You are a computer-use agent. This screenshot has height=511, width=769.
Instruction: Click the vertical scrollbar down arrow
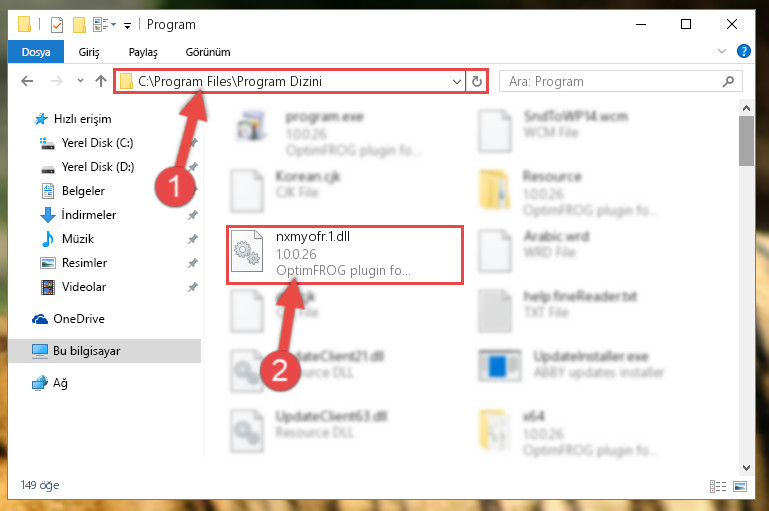tap(746, 468)
